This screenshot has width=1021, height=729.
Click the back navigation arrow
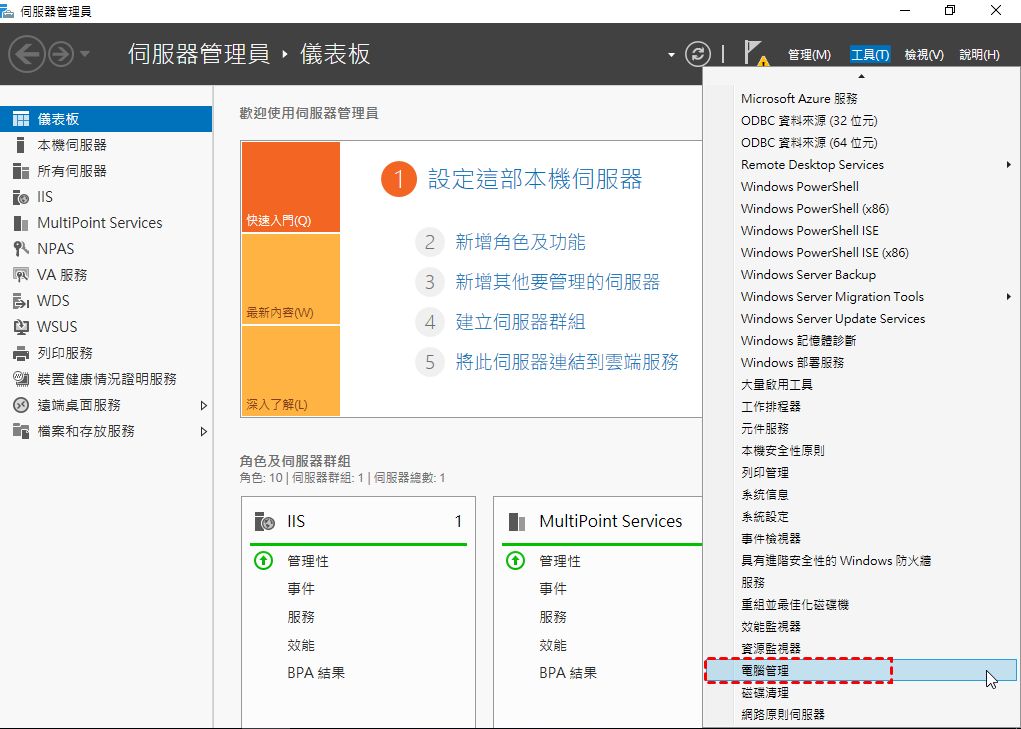pos(27,54)
